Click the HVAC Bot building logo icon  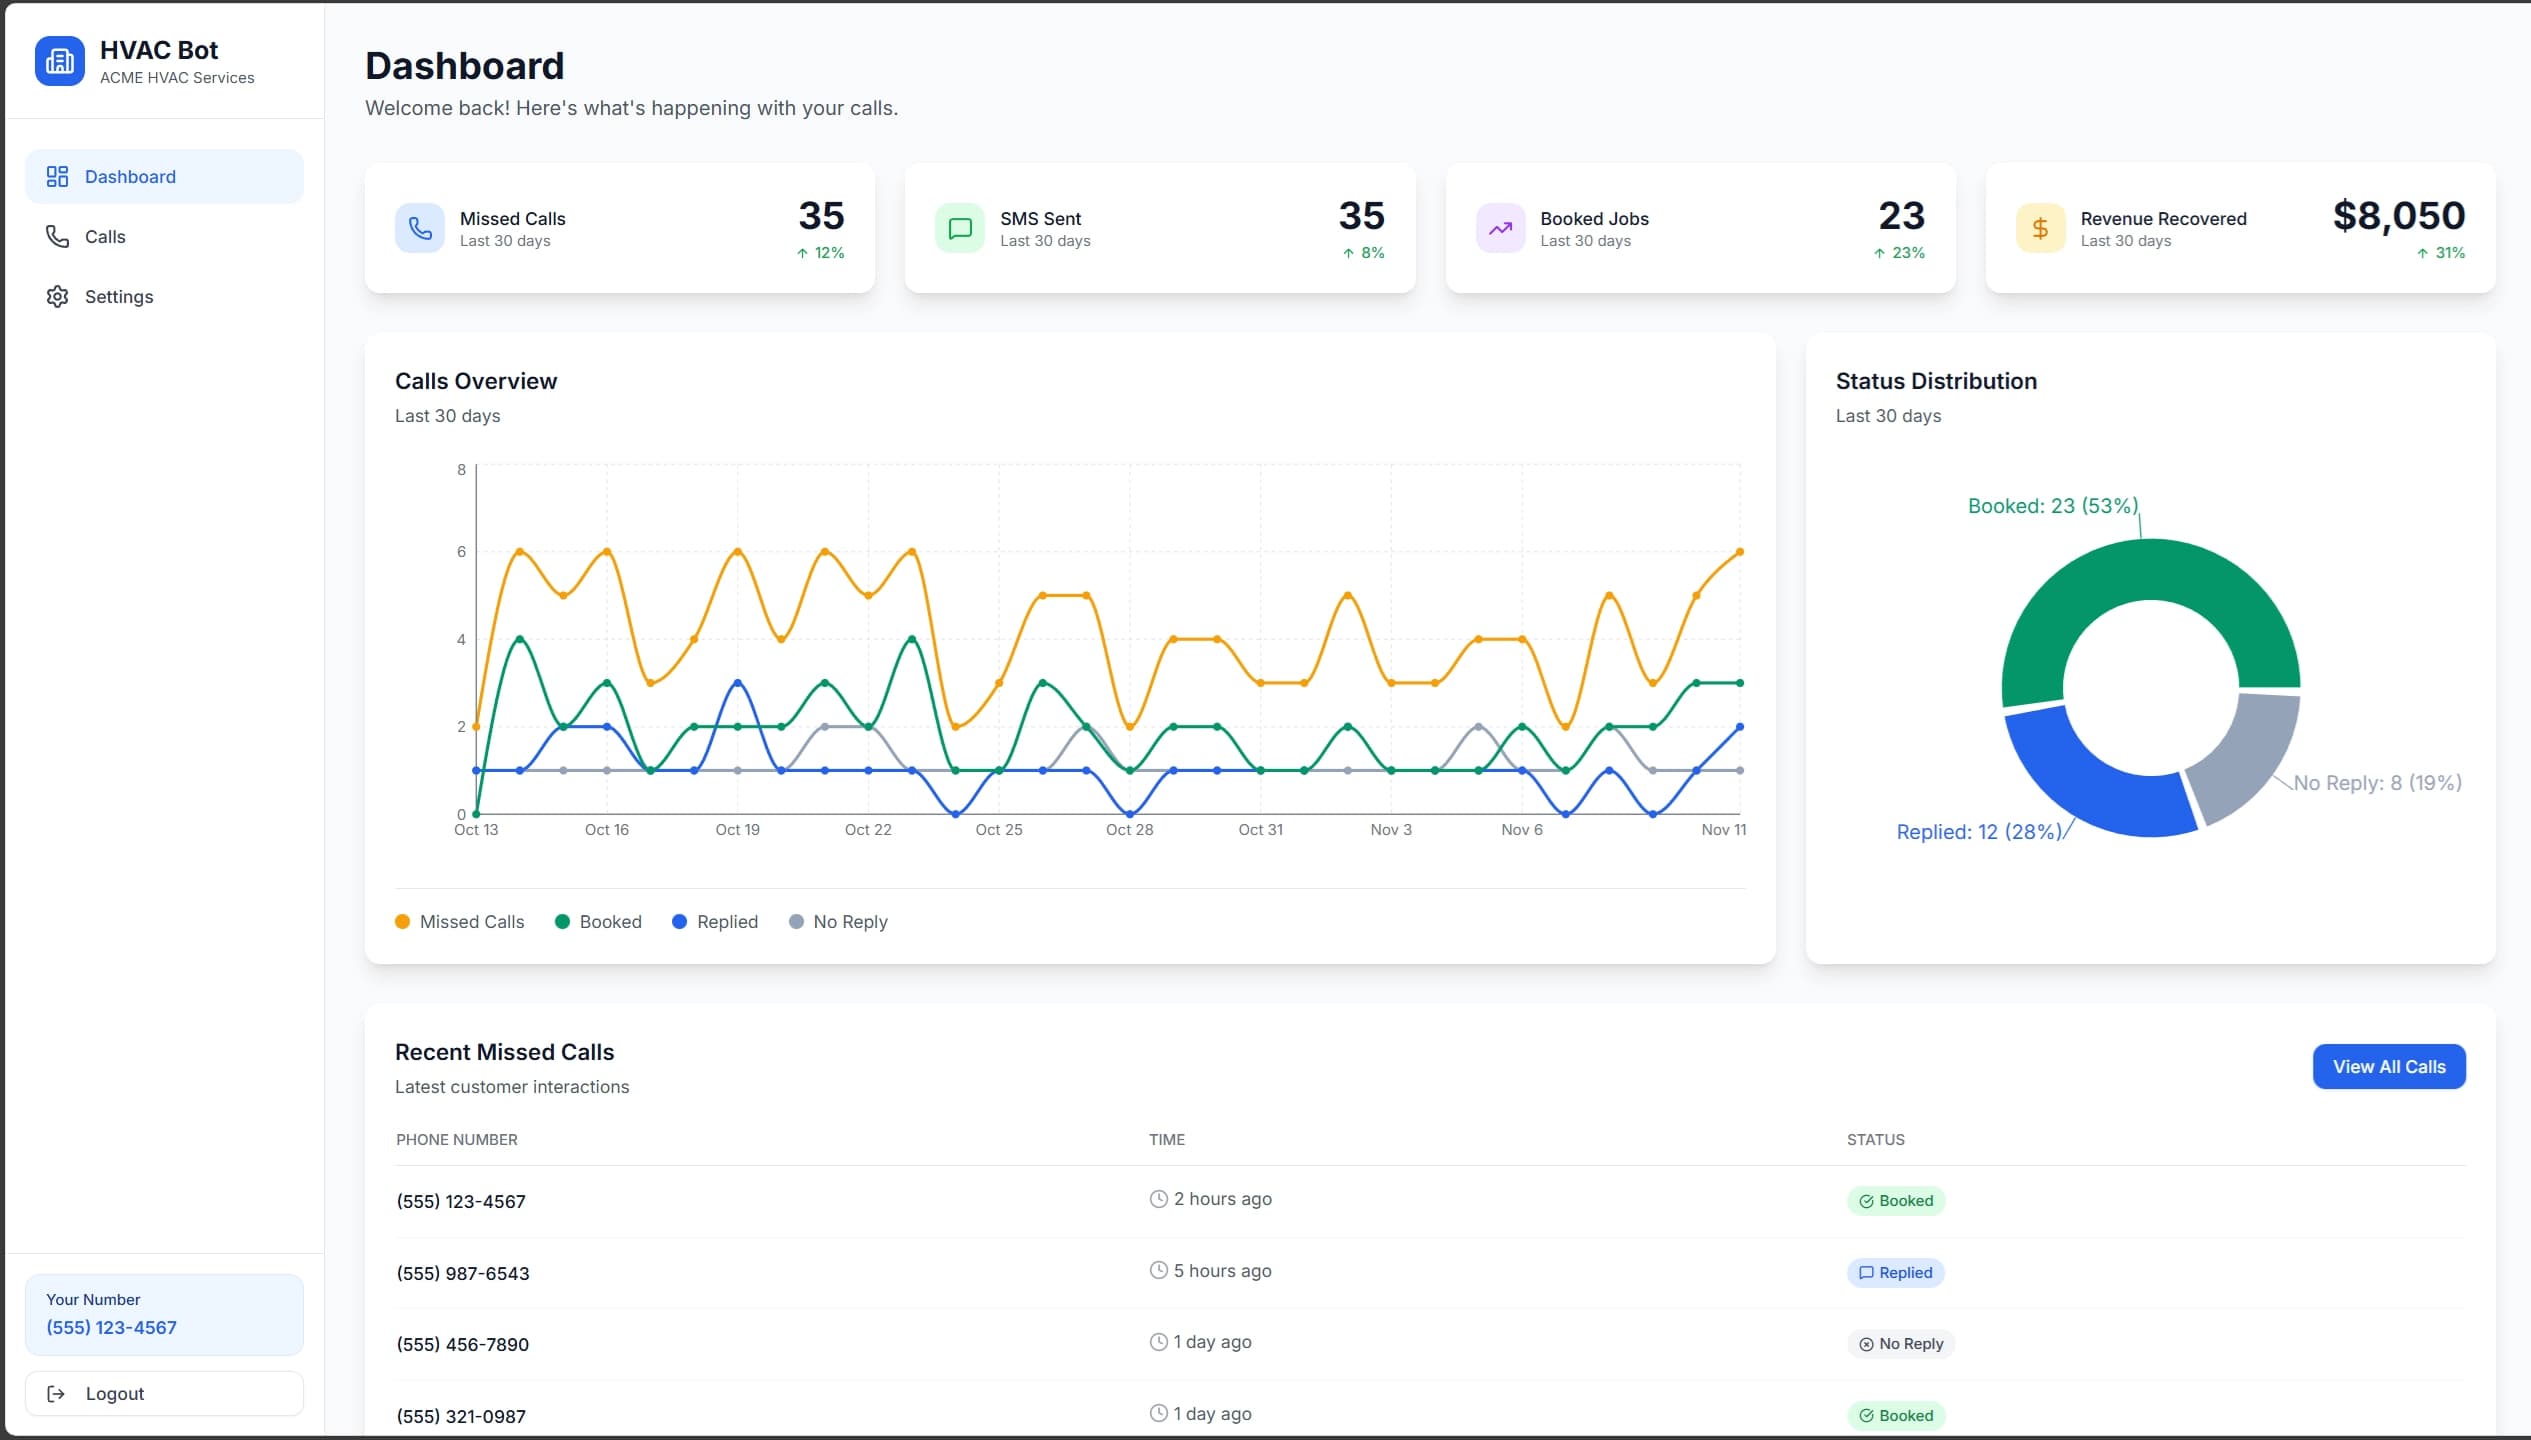coord(59,60)
